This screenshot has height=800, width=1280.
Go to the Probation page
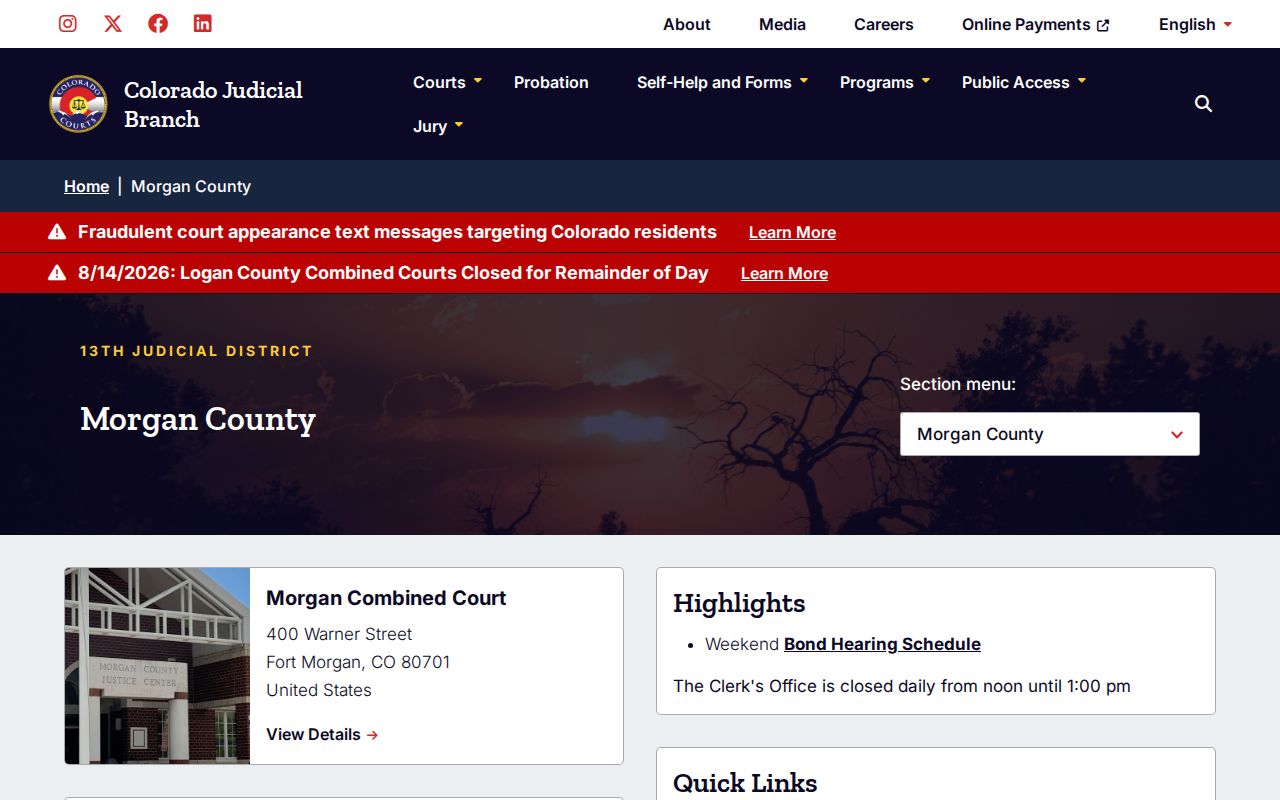tap(551, 82)
